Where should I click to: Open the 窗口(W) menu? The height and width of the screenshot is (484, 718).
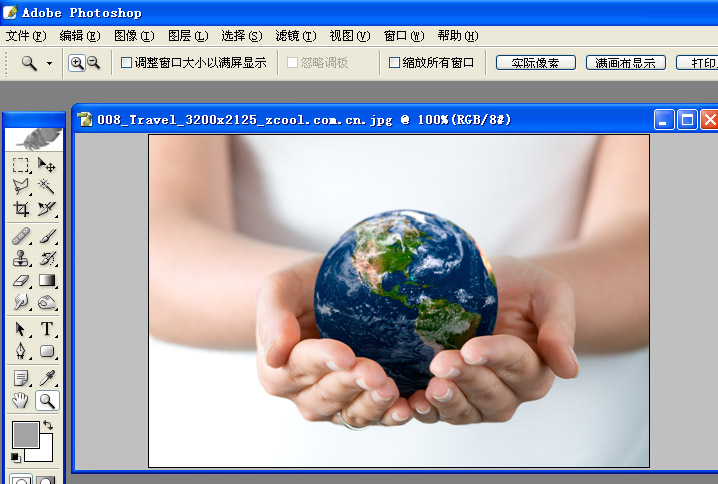coord(404,36)
